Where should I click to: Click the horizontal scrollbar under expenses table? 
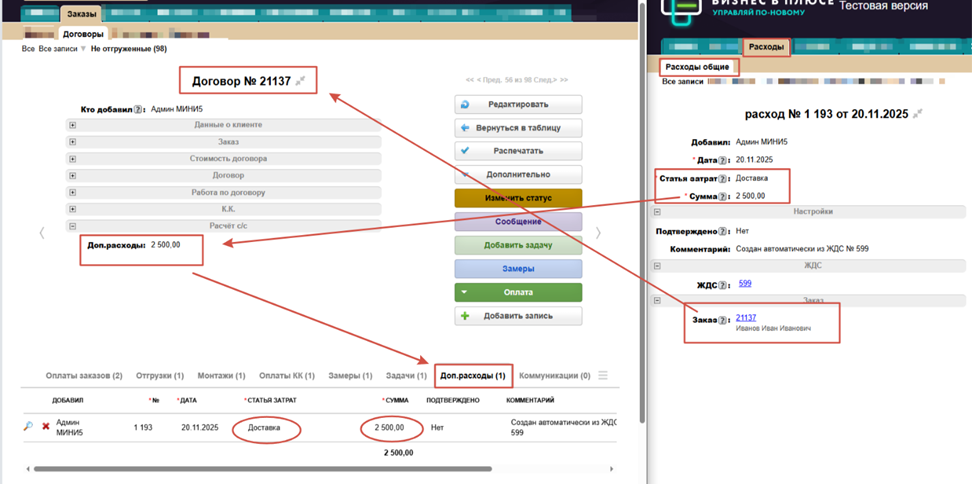(260, 468)
